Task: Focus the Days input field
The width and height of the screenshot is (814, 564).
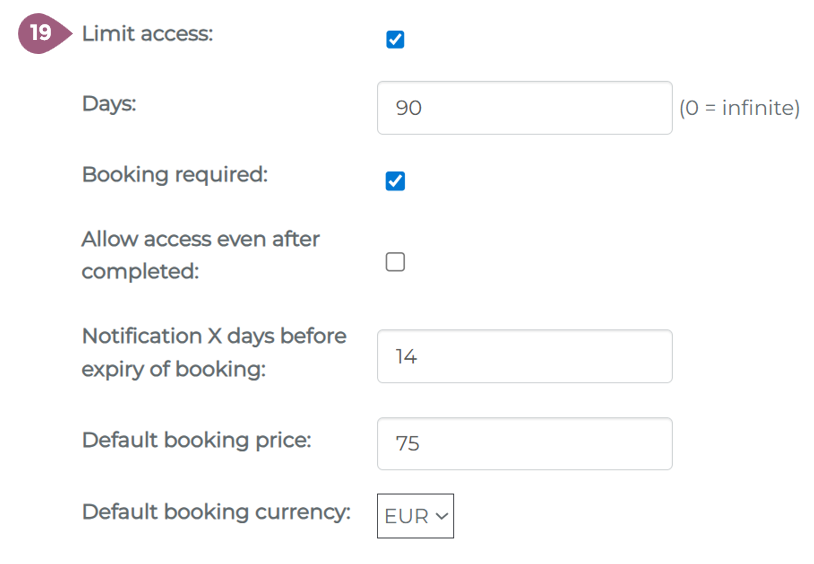Action: [x=524, y=108]
